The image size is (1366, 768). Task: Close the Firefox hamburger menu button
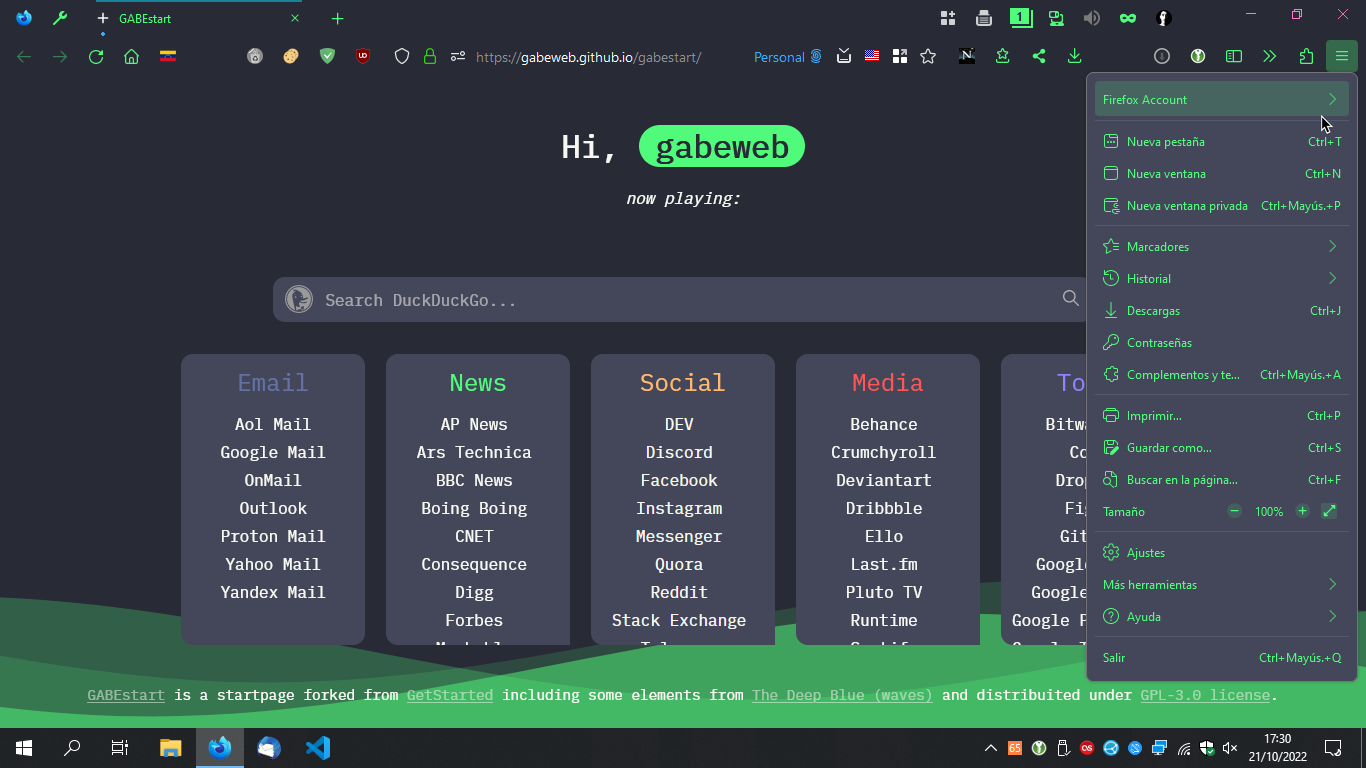coord(1342,57)
